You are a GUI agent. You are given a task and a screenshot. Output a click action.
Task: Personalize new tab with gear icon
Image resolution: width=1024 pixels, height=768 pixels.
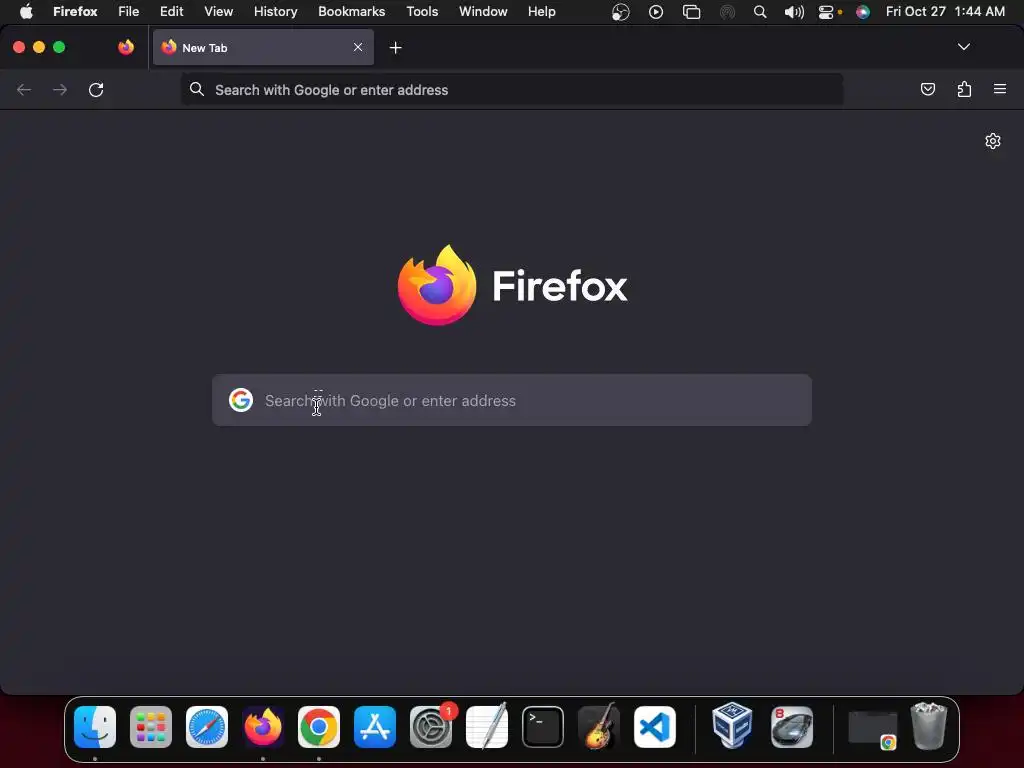(x=993, y=141)
